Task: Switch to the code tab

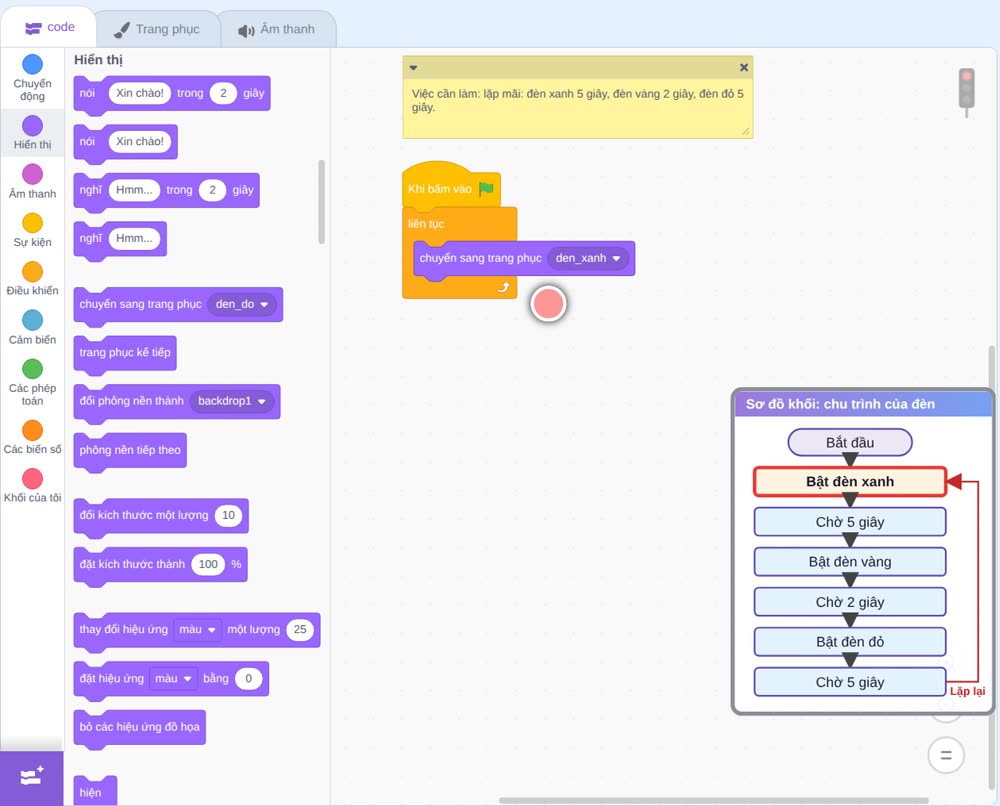Action: coord(49,27)
